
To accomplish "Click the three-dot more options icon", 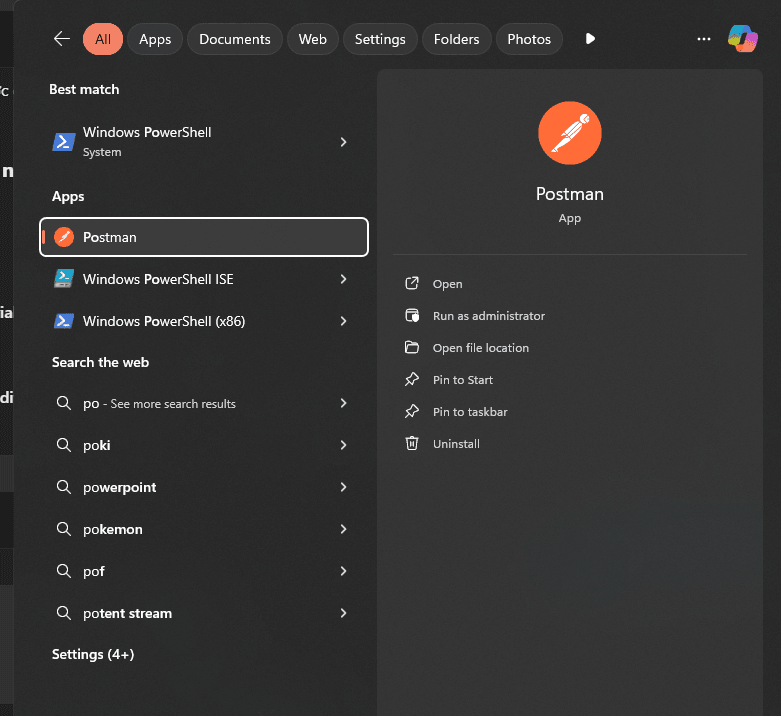I will (x=704, y=39).
